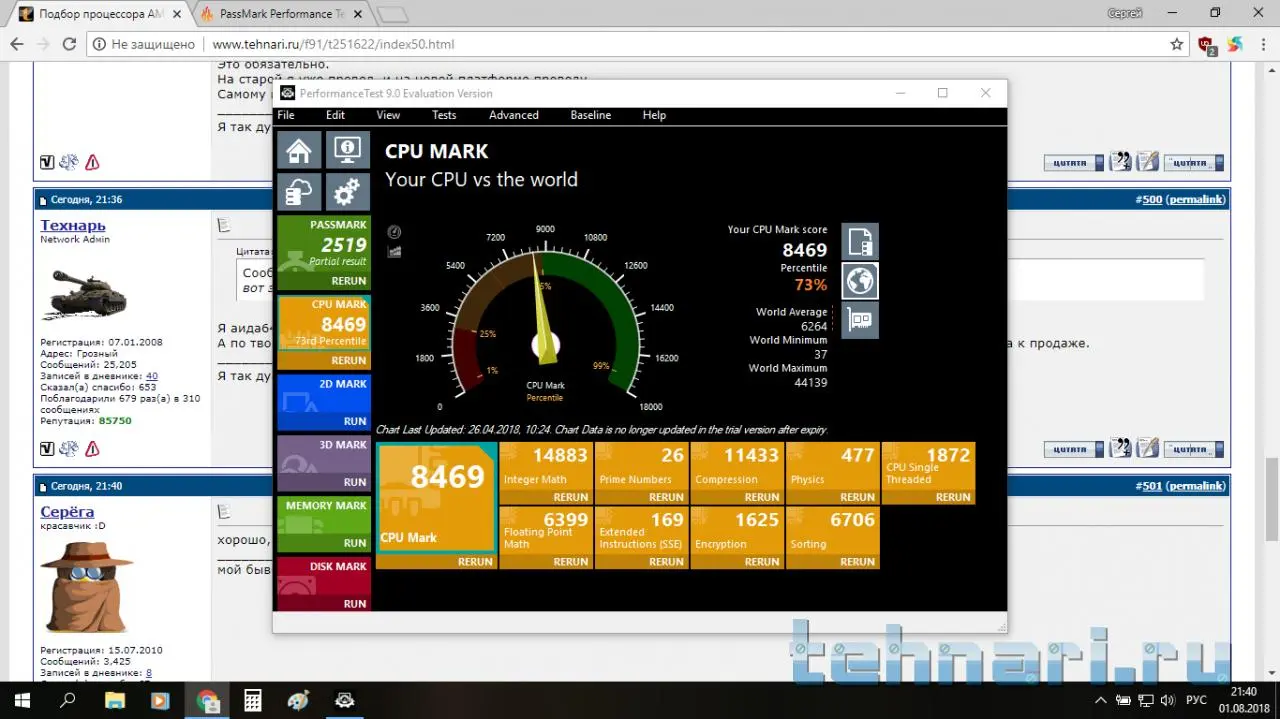Open the Baseline menu

coord(591,115)
